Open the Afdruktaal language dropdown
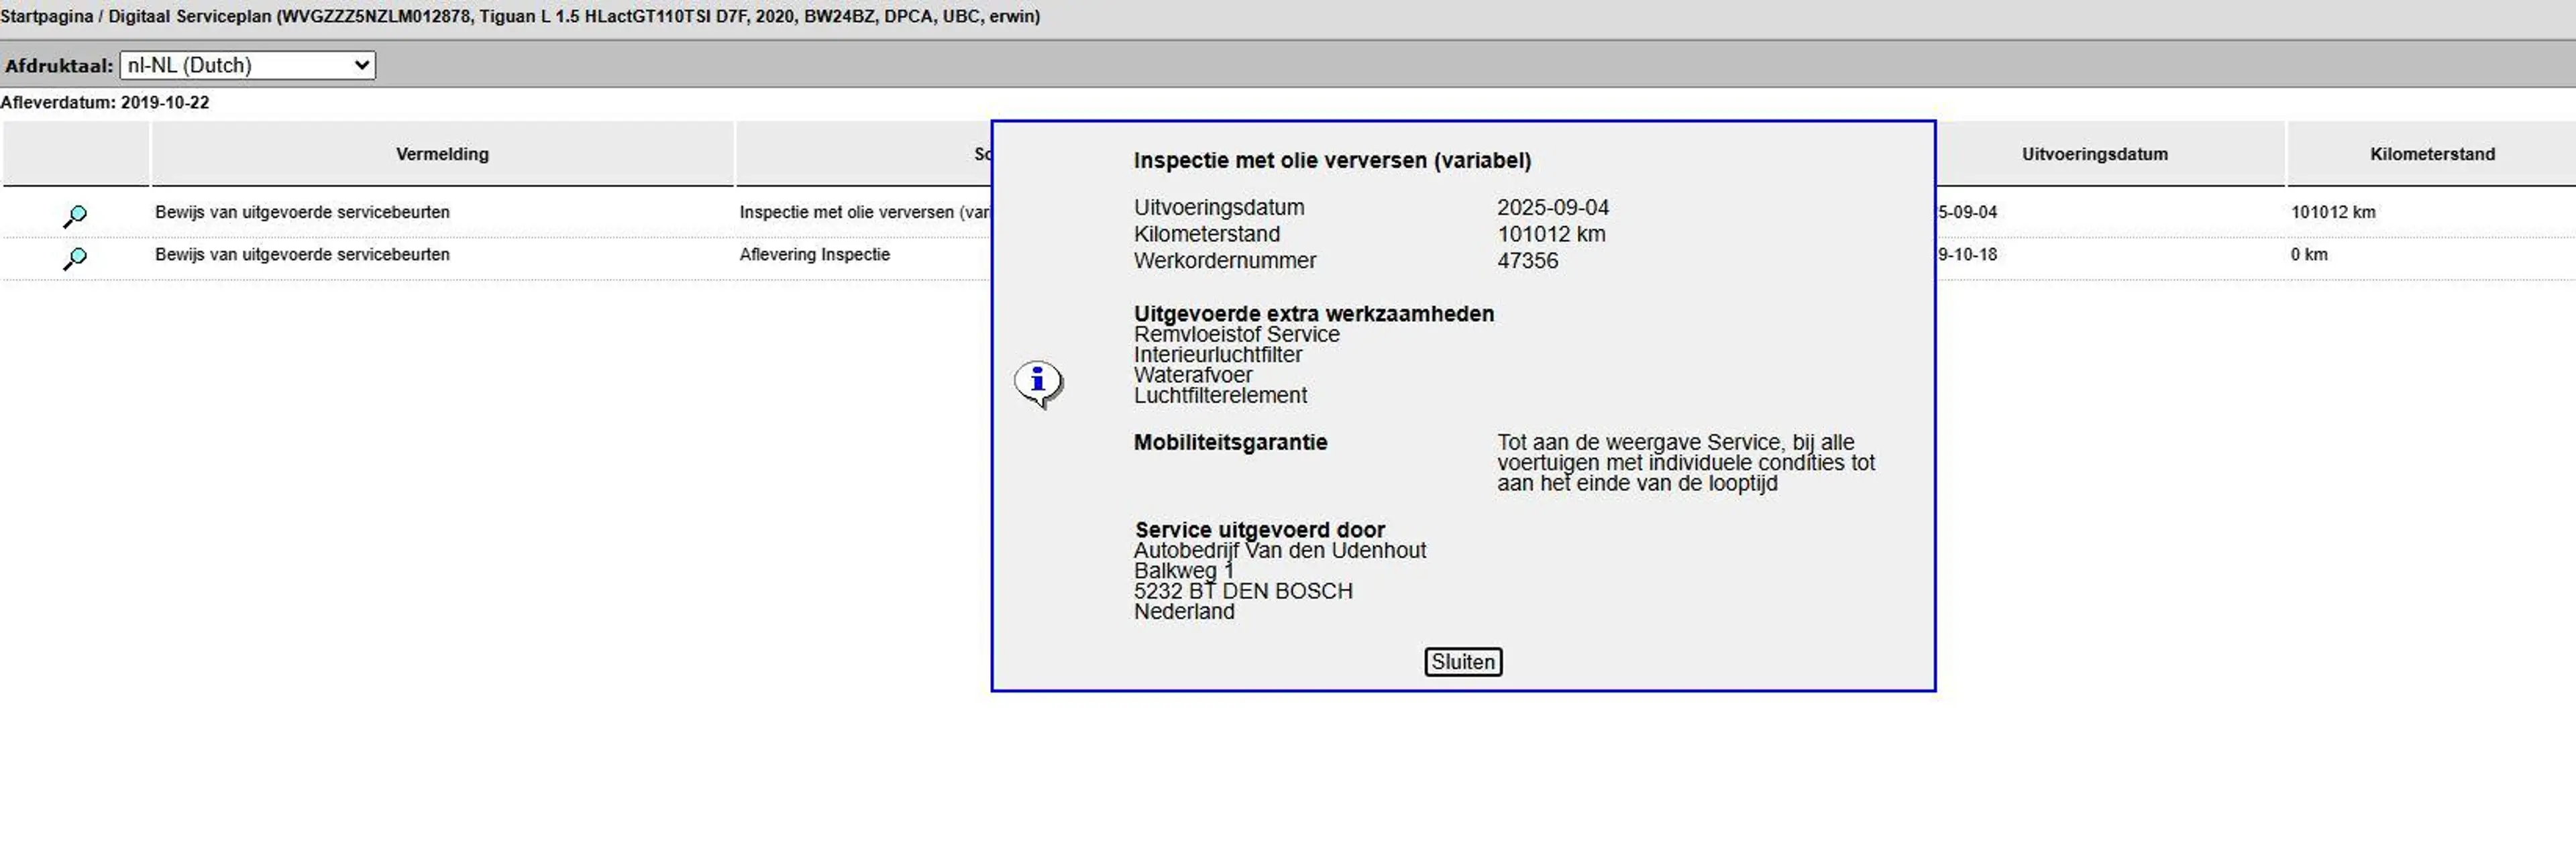The image size is (2576, 841). pyautogui.click(x=247, y=65)
